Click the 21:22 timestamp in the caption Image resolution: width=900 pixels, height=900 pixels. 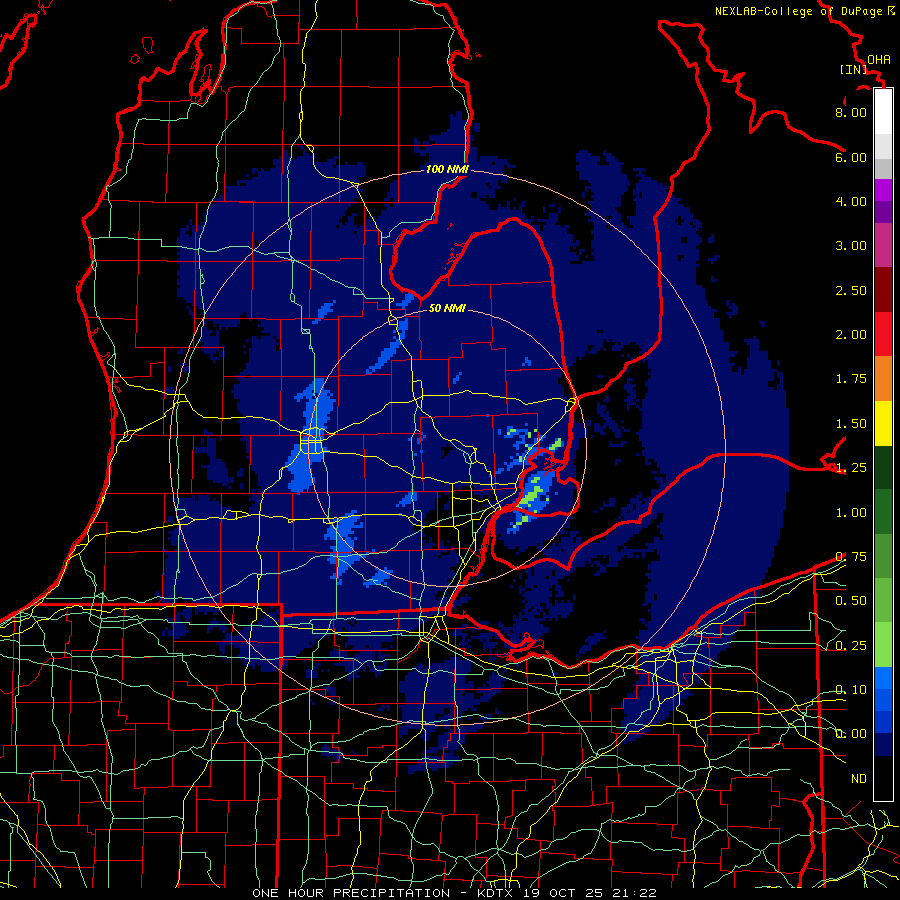click(x=635, y=893)
